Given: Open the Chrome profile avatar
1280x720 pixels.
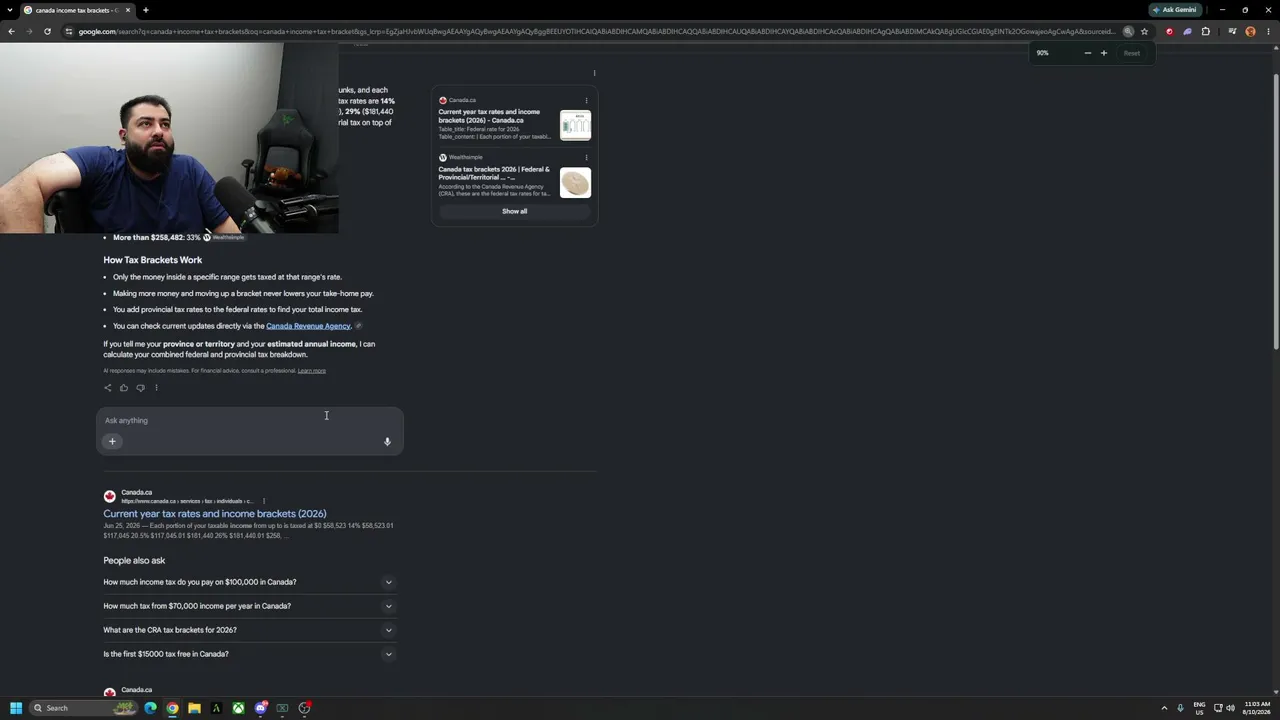Looking at the screenshot, I should pyautogui.click(x=1250, y=31).
